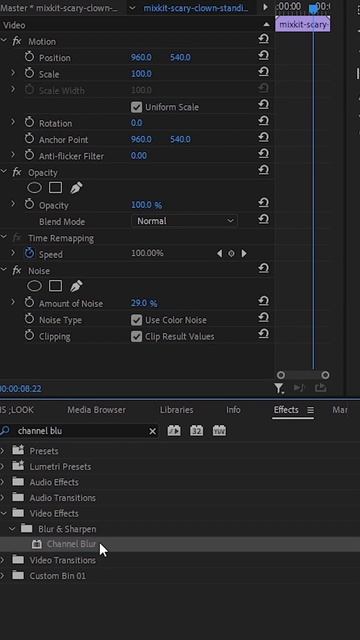Screen dimensions: 360x640
Task: Reset the Motion effect
Action: 264,39
